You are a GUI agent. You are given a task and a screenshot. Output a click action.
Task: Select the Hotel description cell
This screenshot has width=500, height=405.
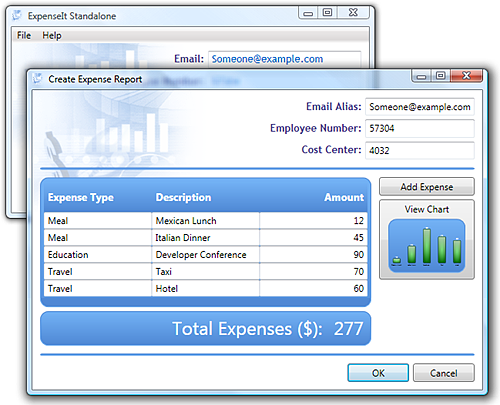[205, 289]
